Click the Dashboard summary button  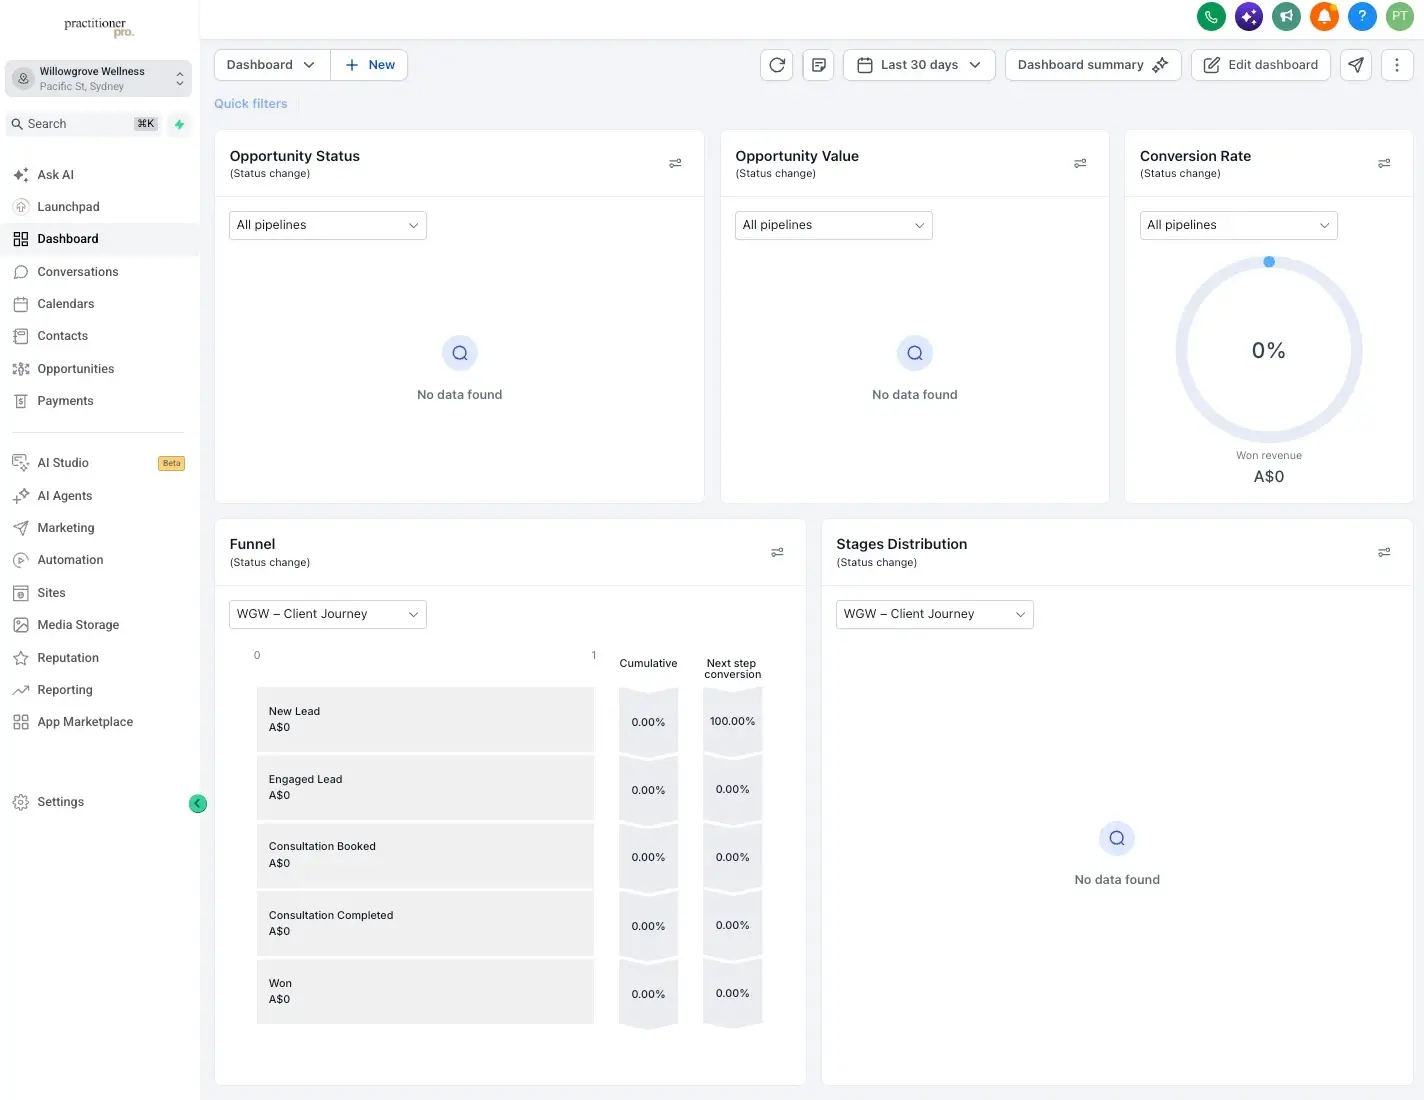[1093, 65]
